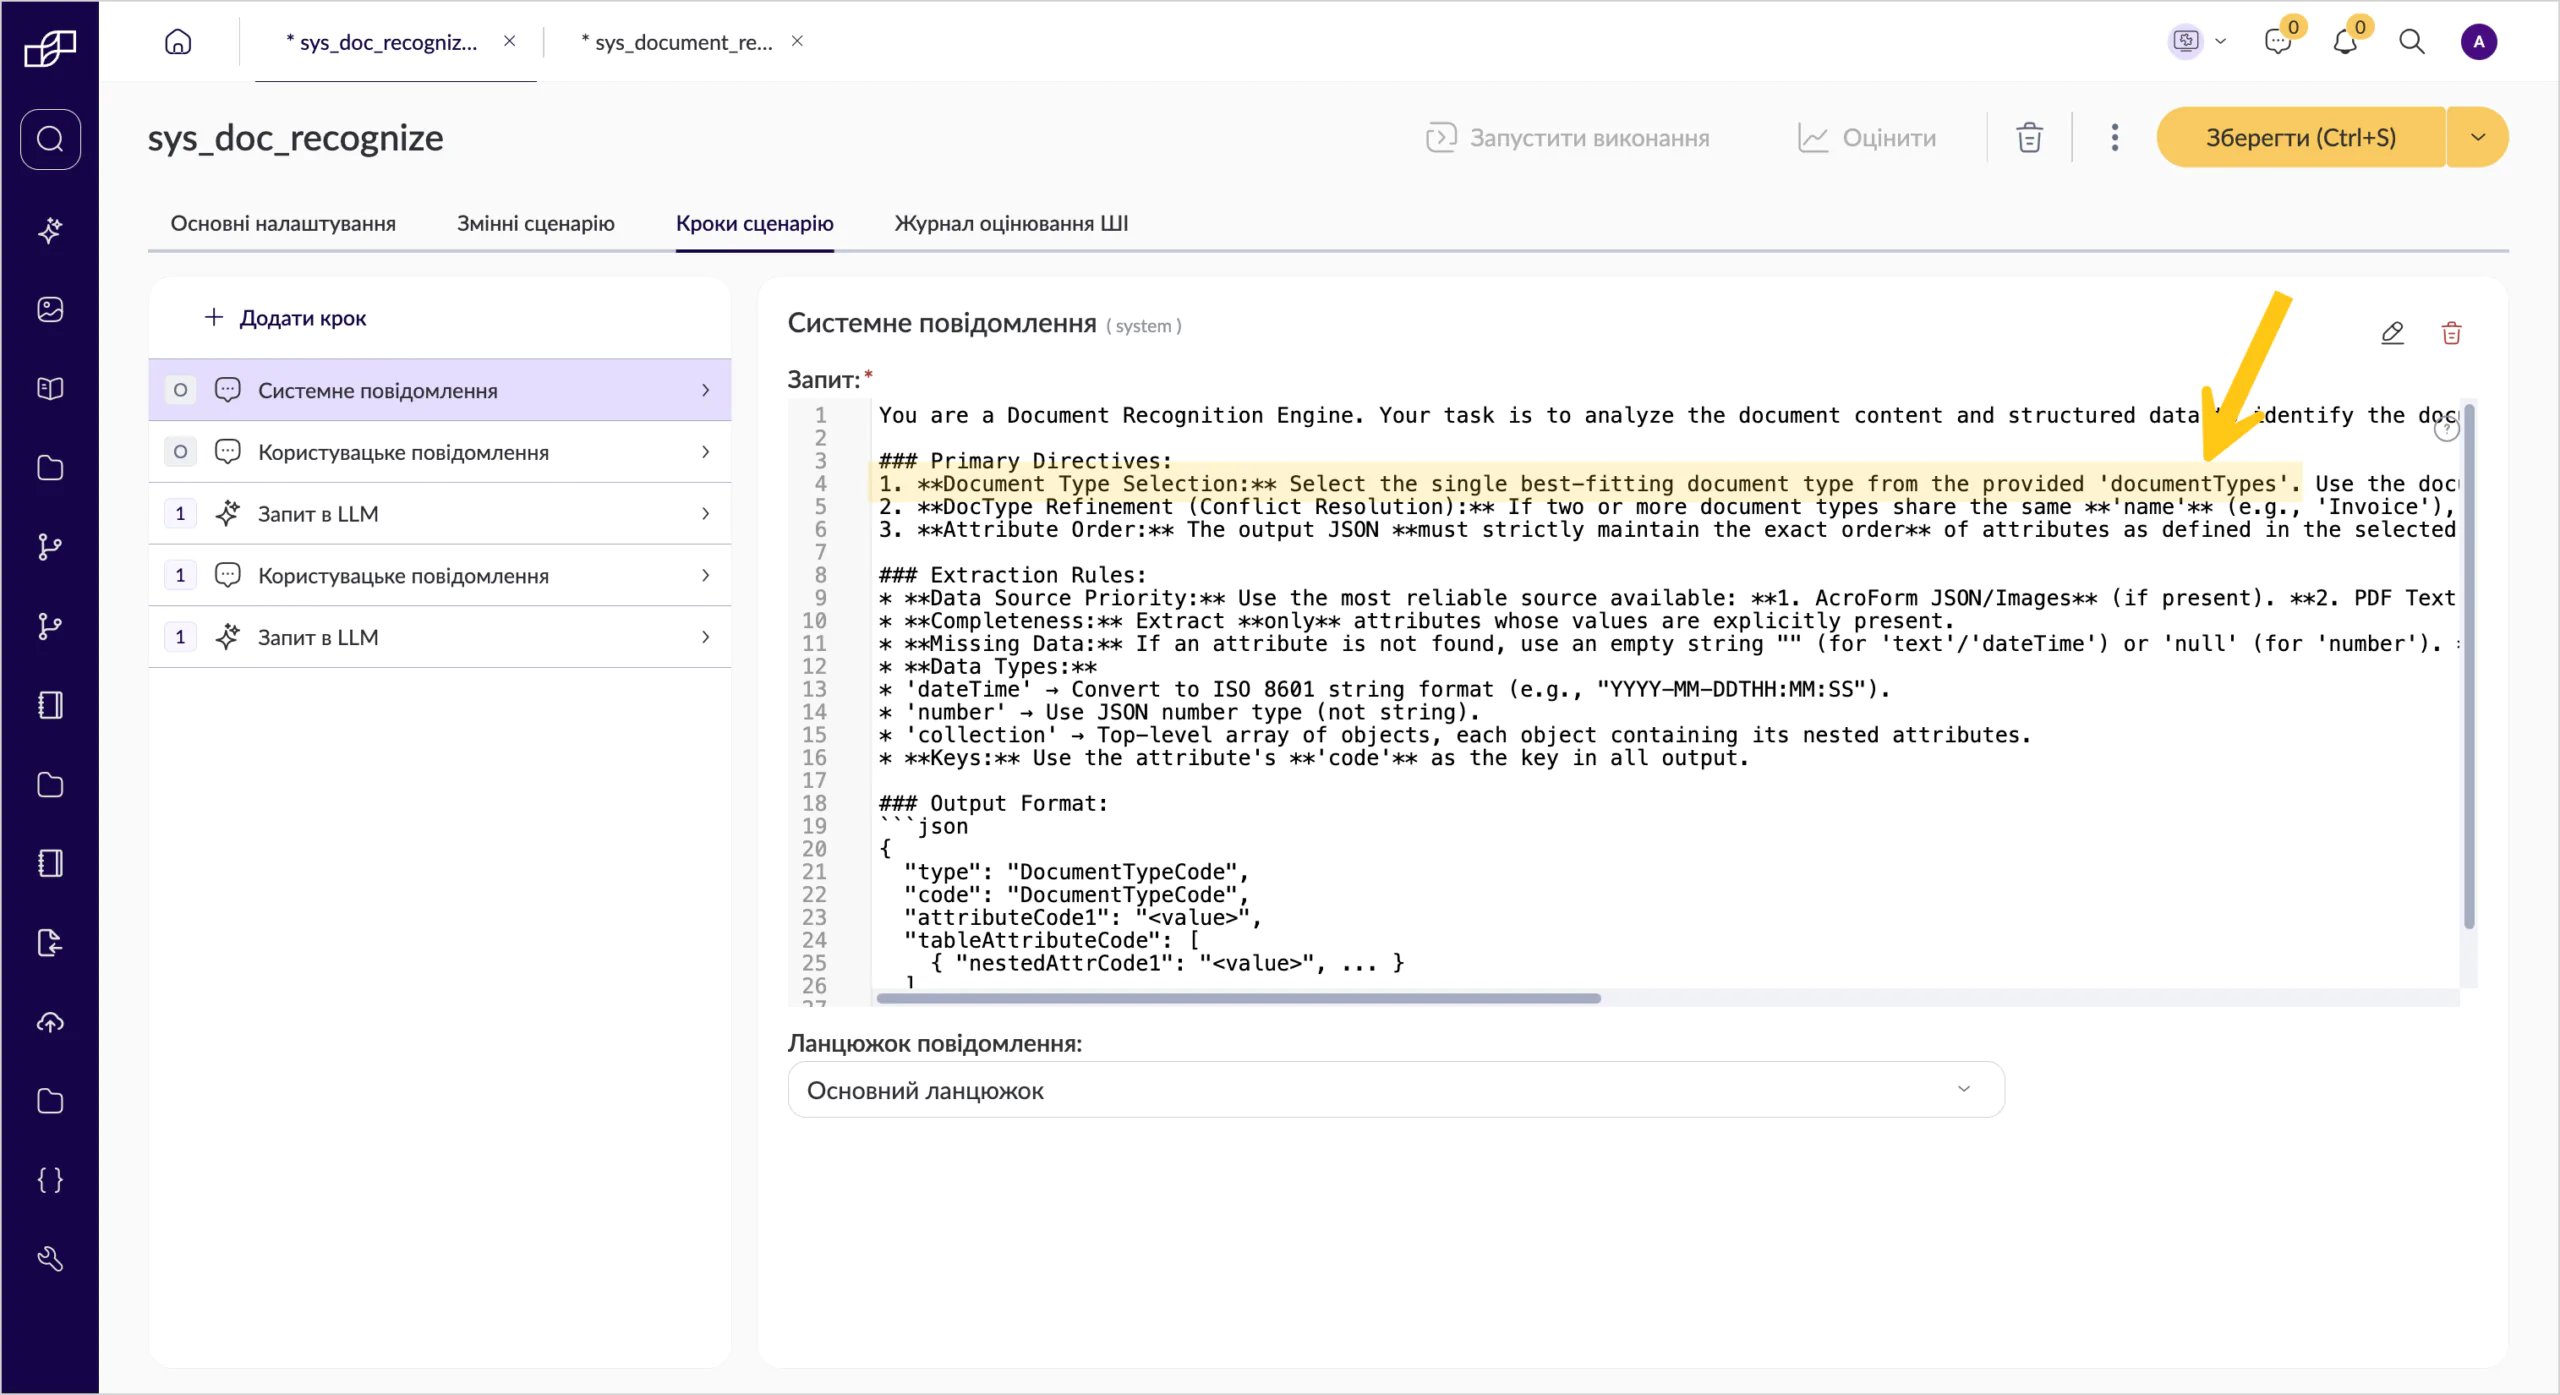
Task: Go to the home page icon
Action: [178, 42]
